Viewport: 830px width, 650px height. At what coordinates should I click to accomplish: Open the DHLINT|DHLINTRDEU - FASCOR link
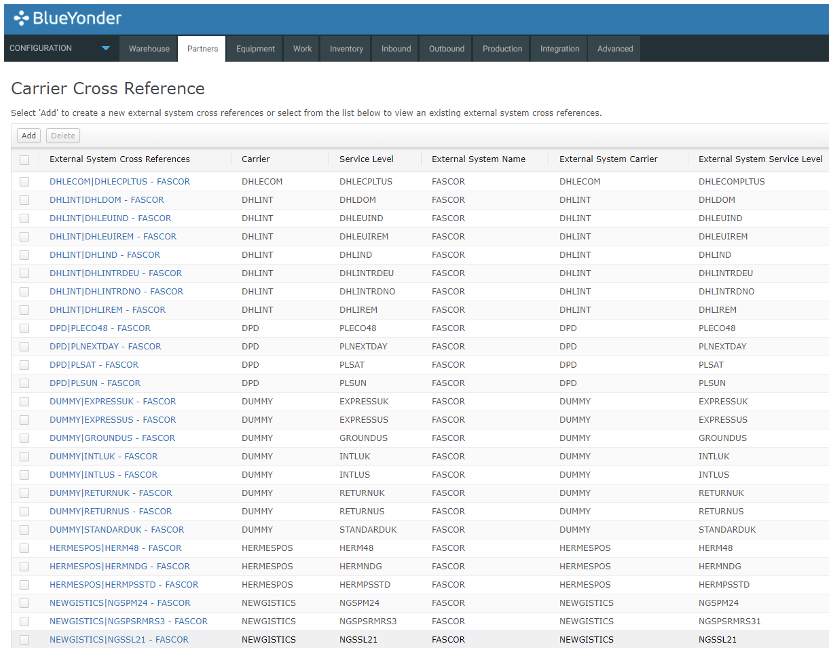[115, 273]
